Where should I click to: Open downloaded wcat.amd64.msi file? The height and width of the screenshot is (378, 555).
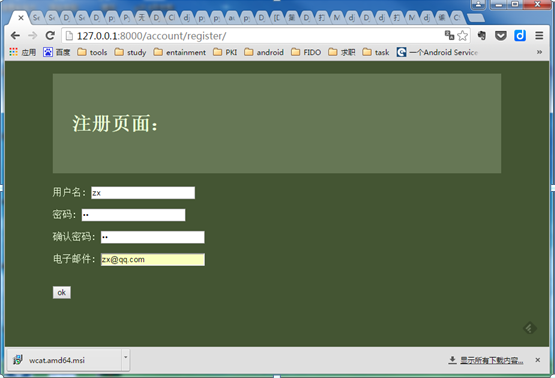[x=64, y=360]
